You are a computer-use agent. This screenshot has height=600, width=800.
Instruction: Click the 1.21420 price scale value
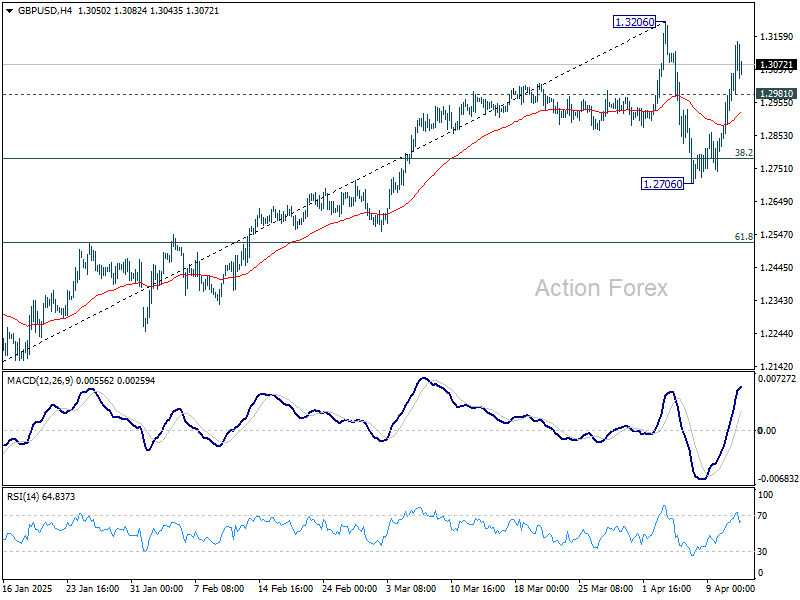point(777,366)
